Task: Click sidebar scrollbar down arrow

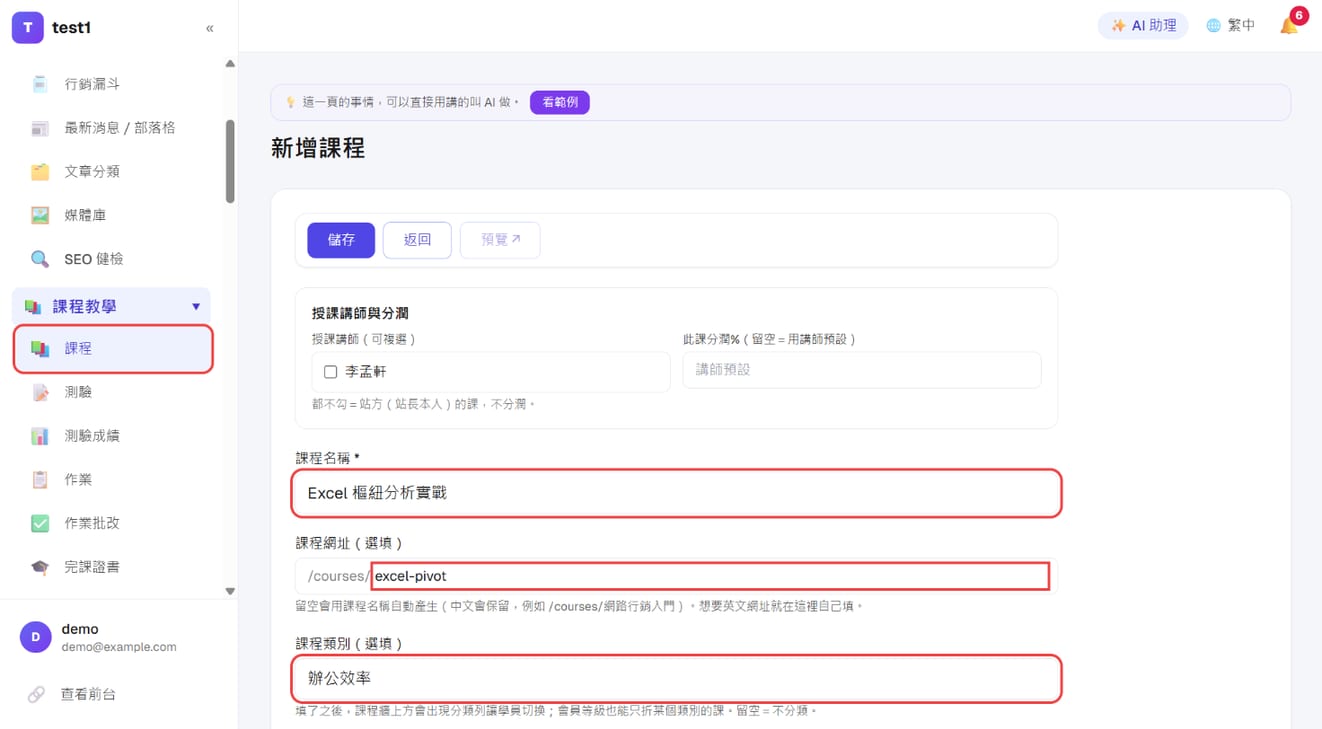Action: [x=230, y=591]
